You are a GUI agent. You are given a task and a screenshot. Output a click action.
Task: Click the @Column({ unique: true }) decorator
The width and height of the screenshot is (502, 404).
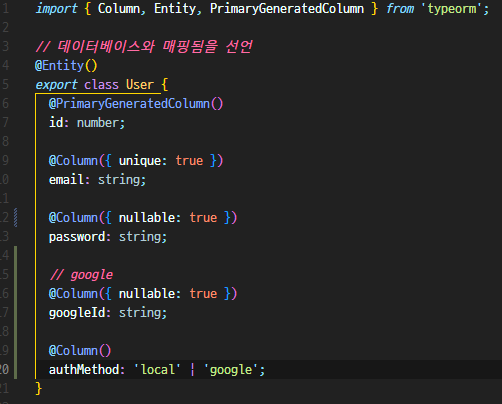(136, 161)
